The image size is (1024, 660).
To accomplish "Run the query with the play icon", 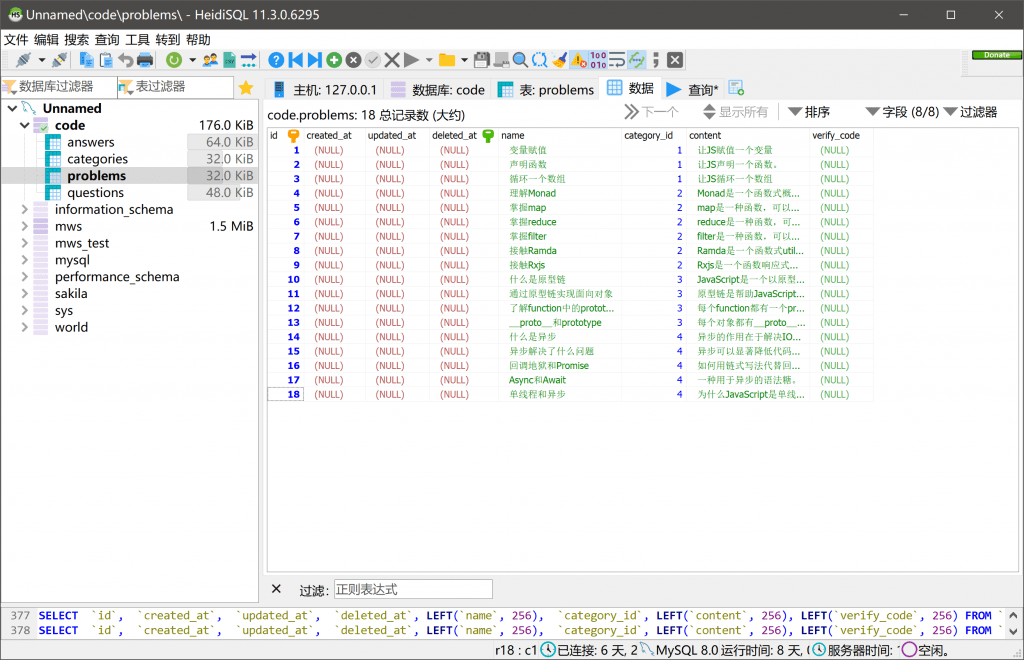I will pyautogui.click(x=411, y=60).
